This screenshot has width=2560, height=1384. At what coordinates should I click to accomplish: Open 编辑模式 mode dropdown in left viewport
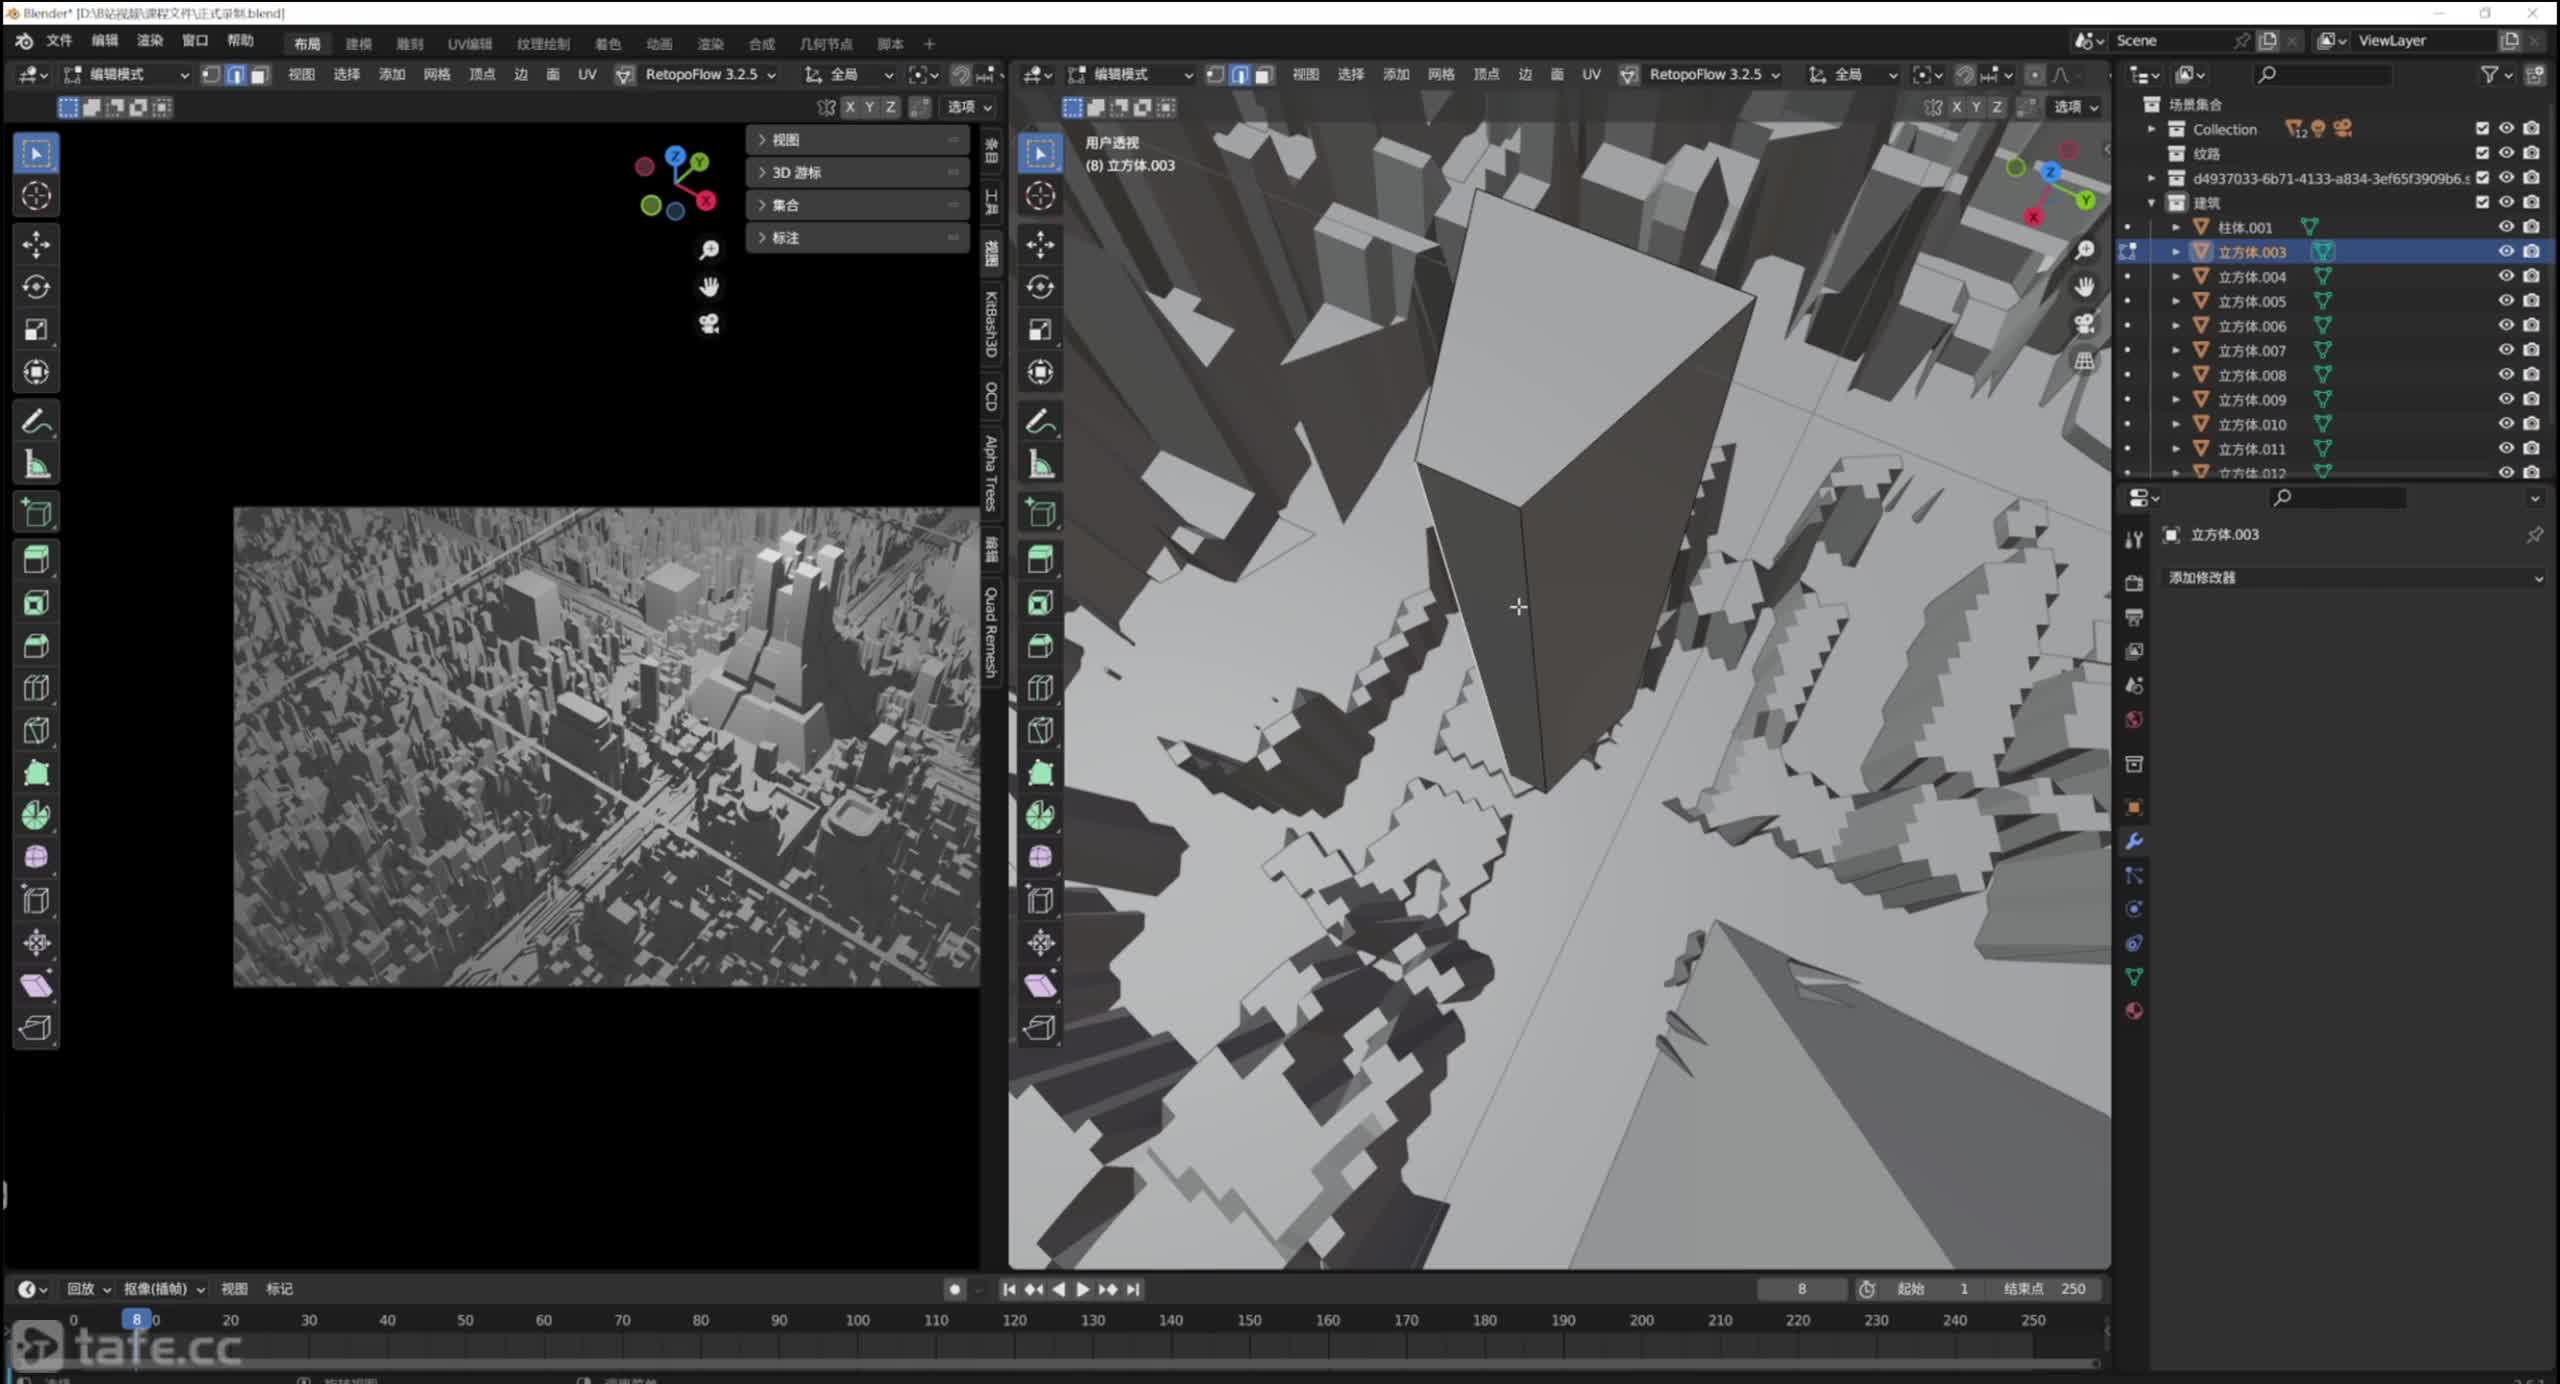click(x=126, y=75)
